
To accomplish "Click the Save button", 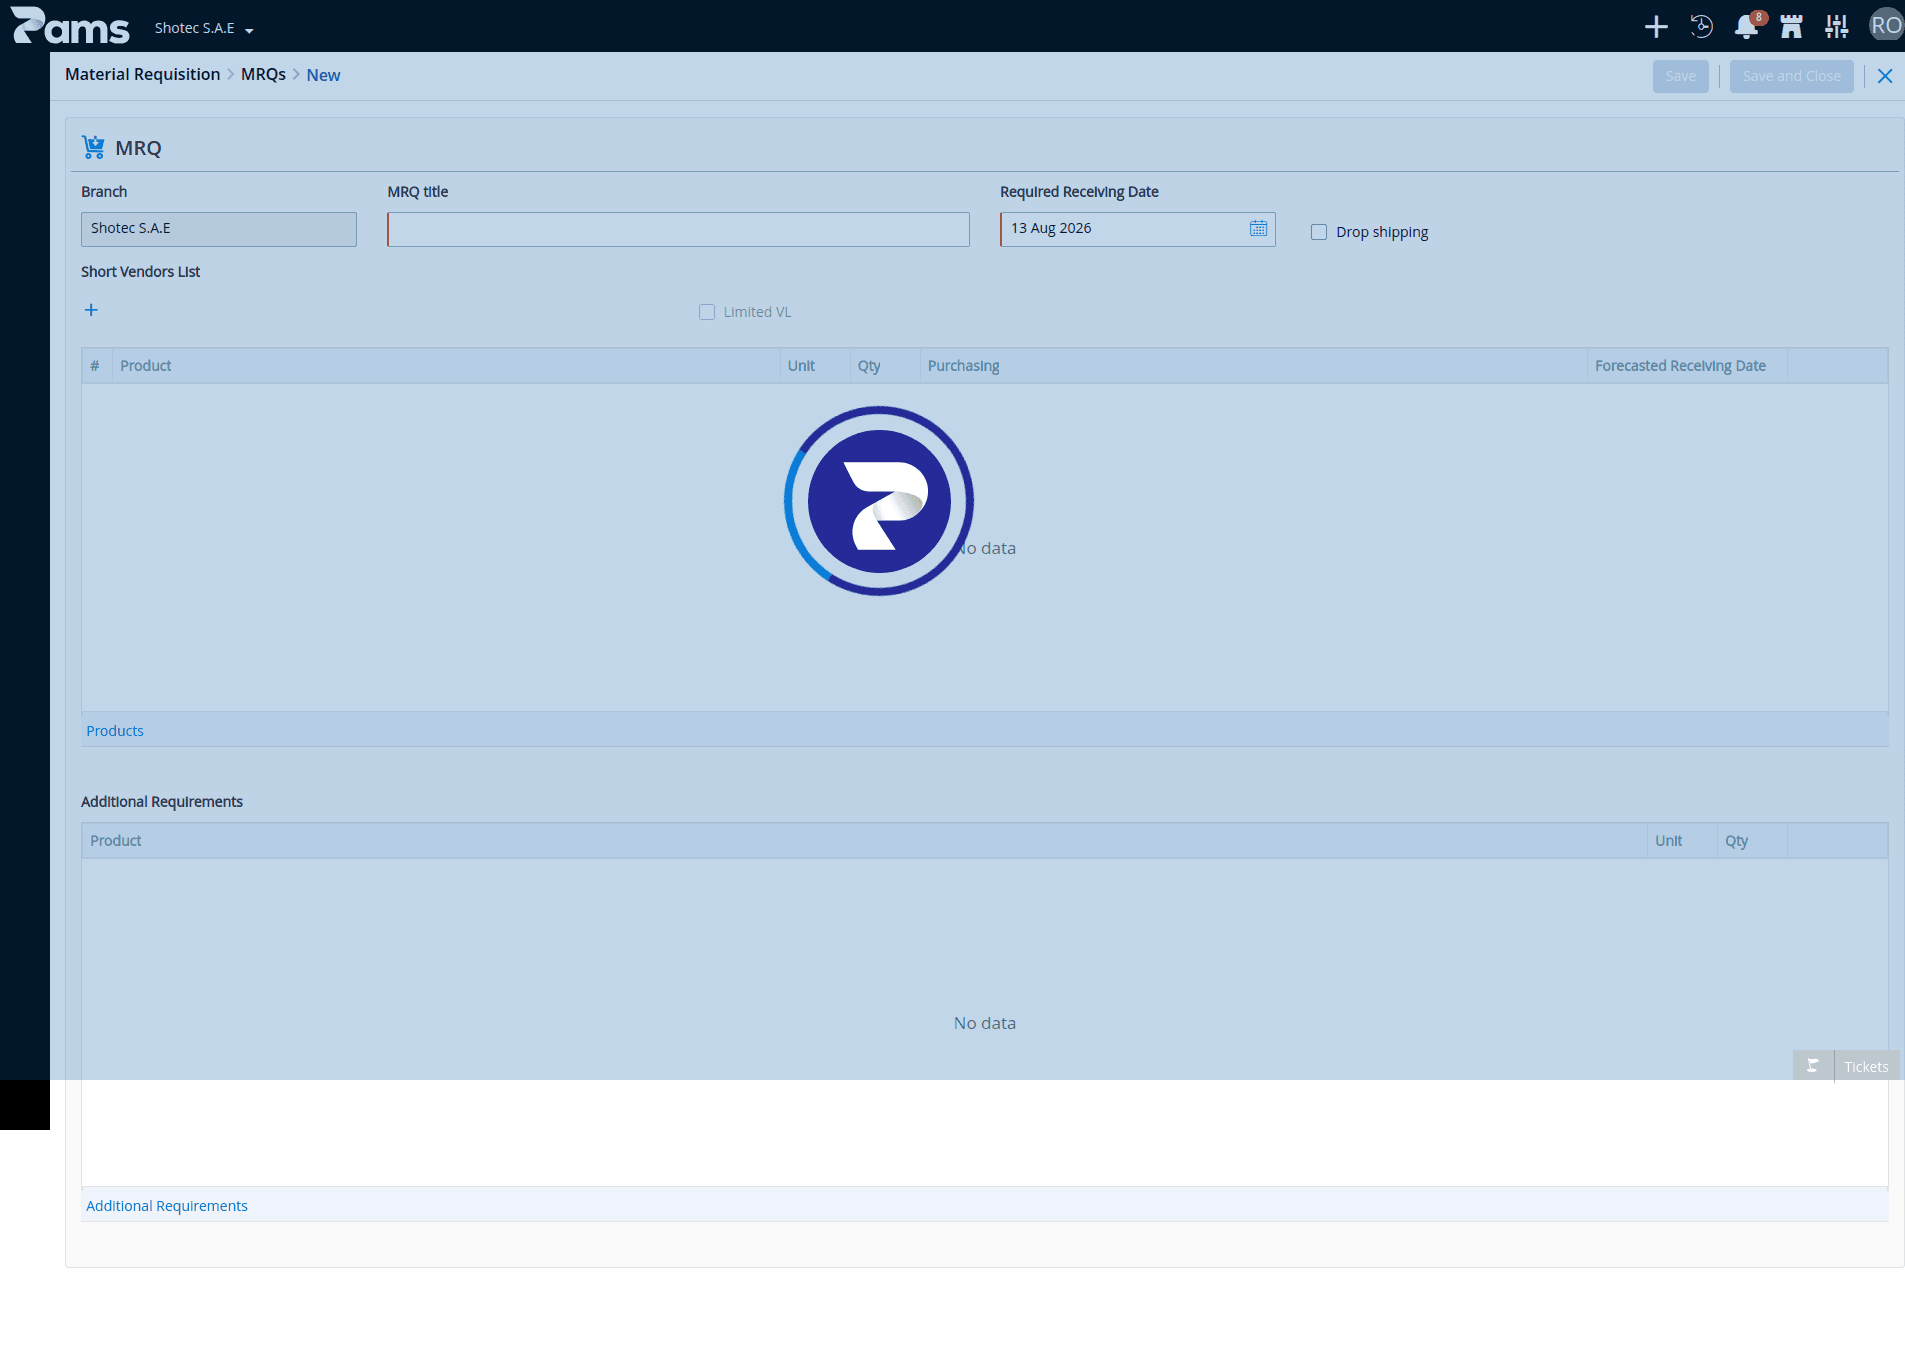I will [x=1680, y=76].
